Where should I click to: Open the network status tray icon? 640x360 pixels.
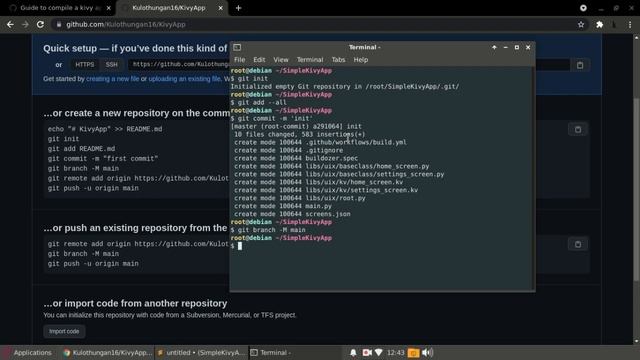[x=378, y=353]
